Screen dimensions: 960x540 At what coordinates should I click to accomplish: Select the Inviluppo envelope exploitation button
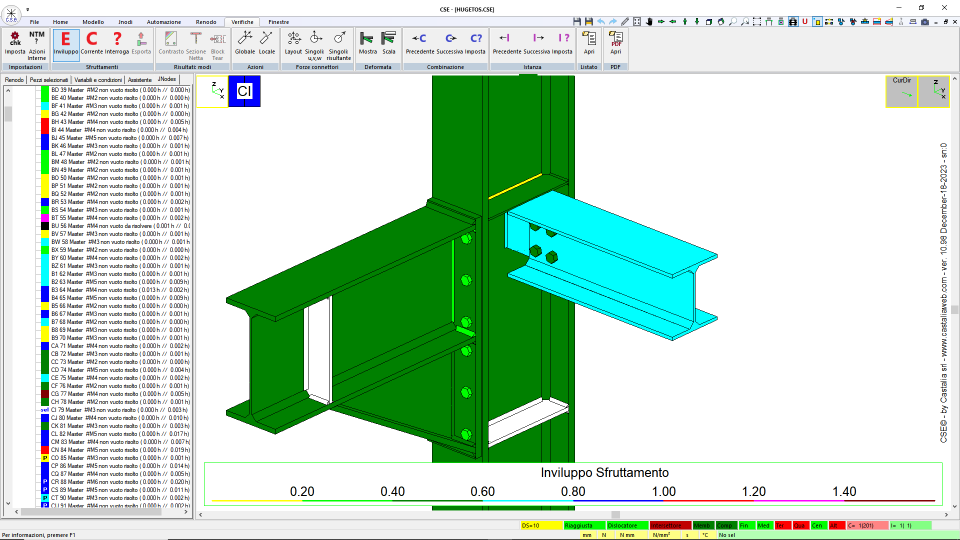(x=66, y=44)
